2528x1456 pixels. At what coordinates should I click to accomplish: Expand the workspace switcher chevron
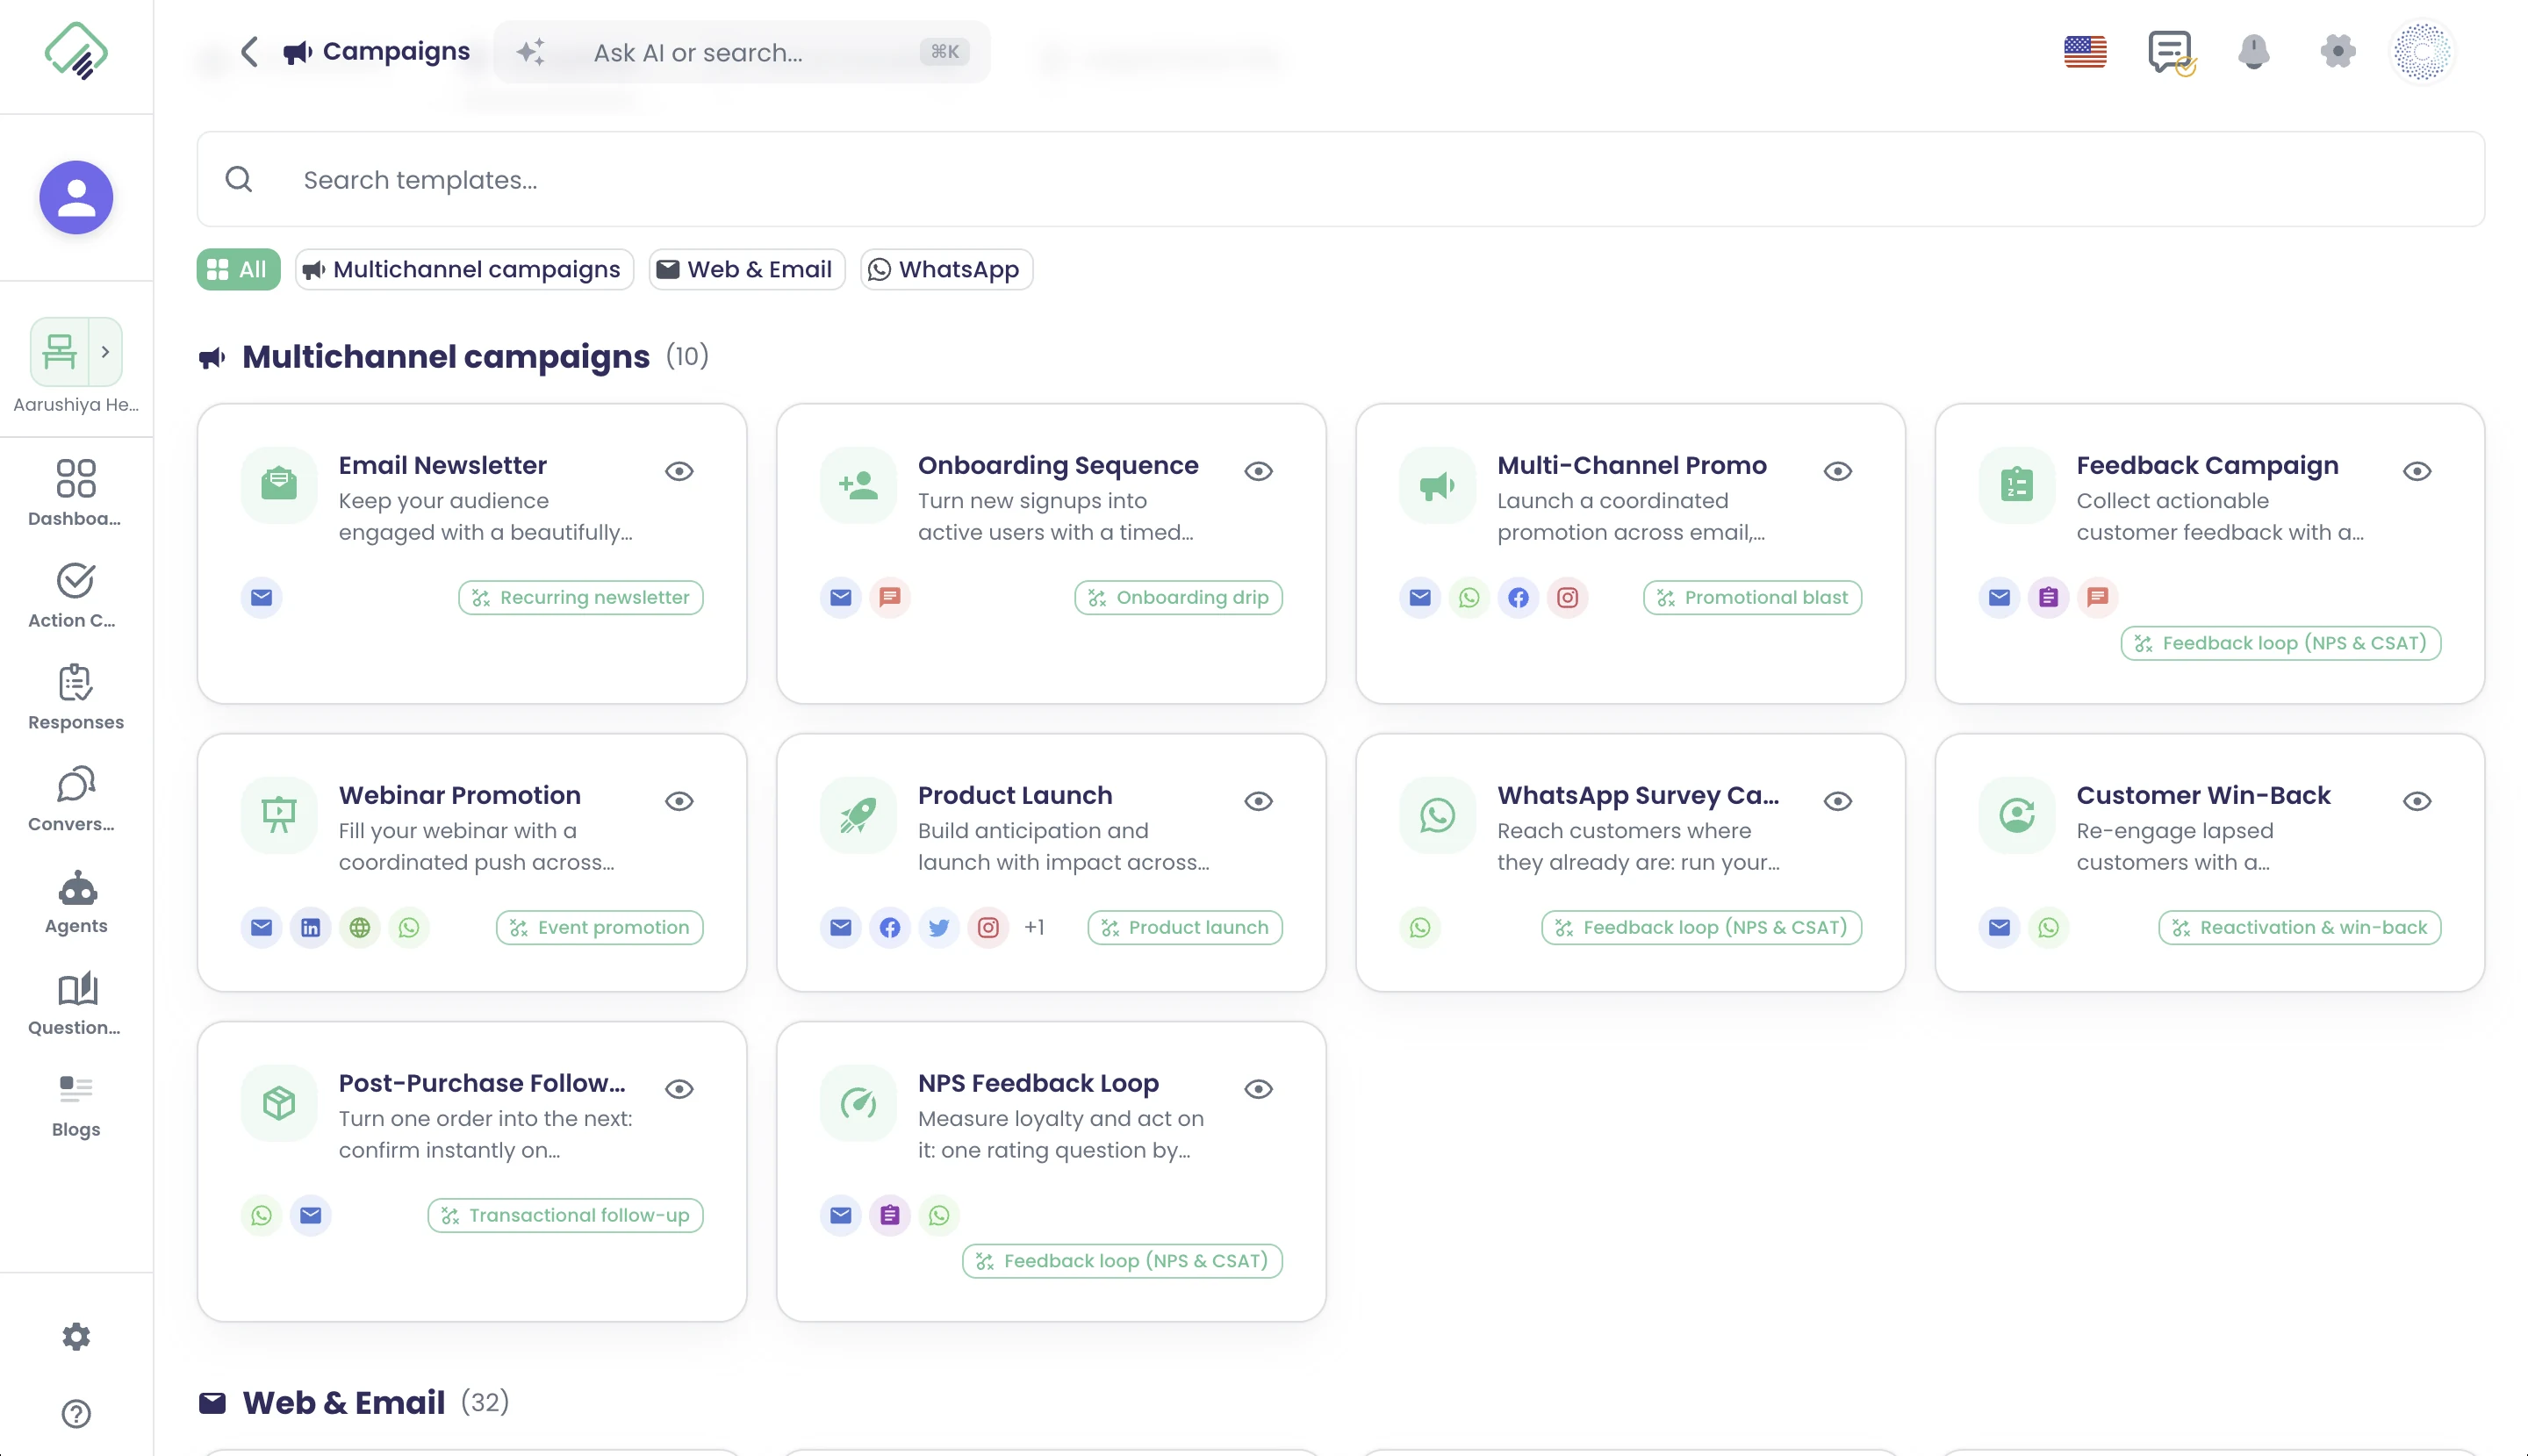105,352
